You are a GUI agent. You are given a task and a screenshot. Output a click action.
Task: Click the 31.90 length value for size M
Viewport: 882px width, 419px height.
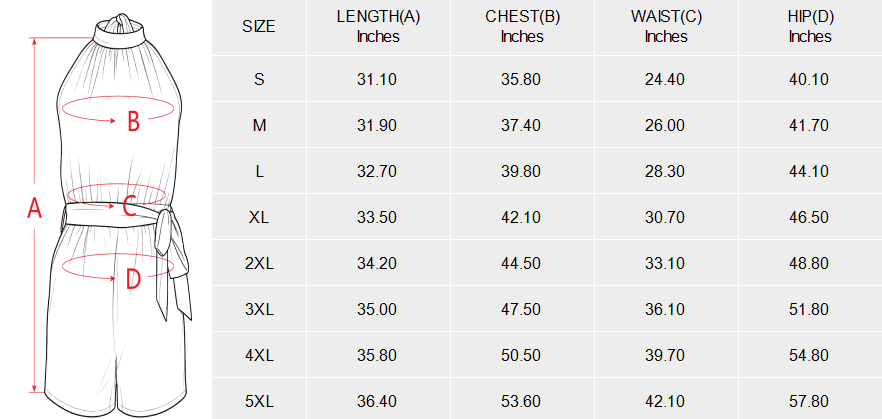point(377,126)
